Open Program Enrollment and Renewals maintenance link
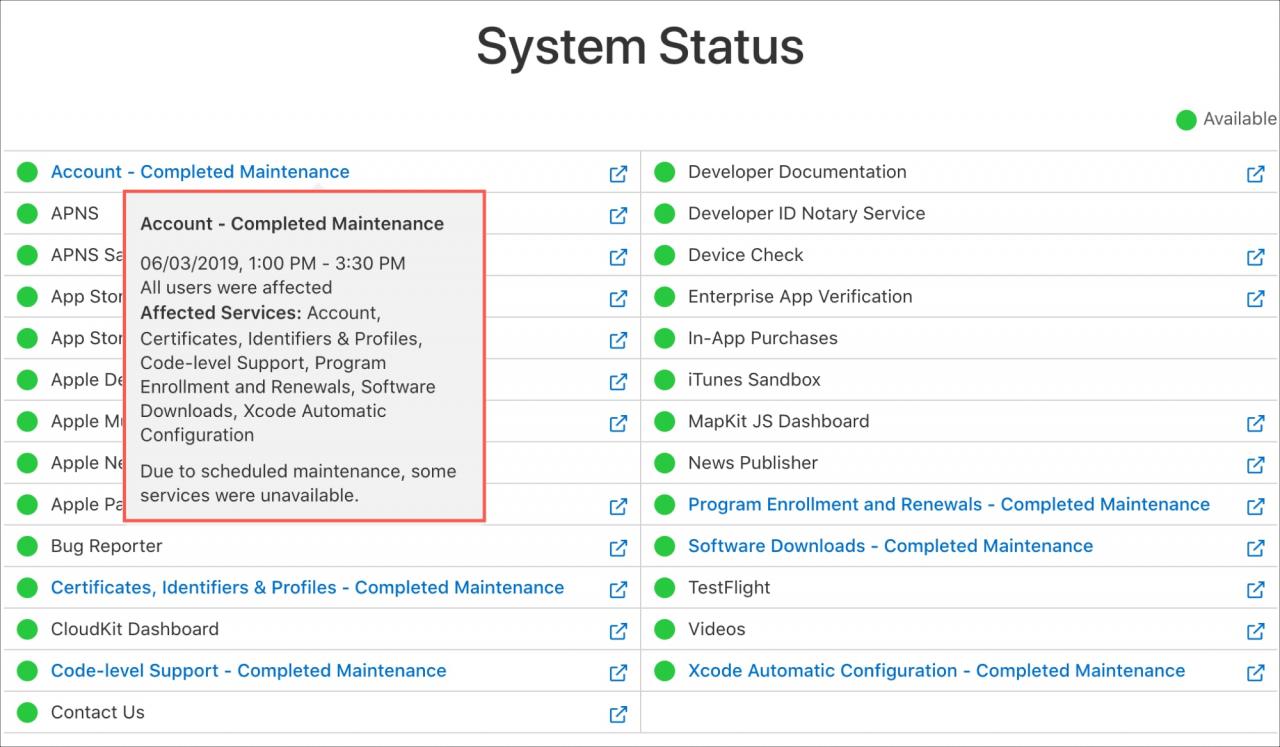1280x747 pixels. pyautogui.click(x=949, y=505)
